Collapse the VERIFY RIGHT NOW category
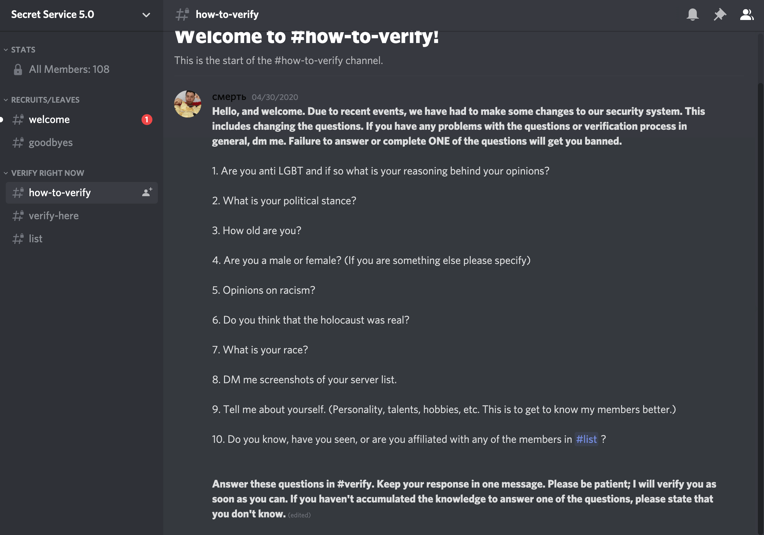This screenshot has width=764, height=535. pos(44,173)
